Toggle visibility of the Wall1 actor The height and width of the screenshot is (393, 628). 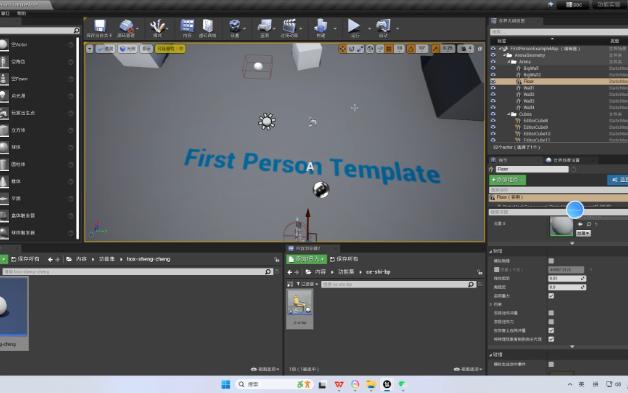pyautogui.click(x=493, y=88)
